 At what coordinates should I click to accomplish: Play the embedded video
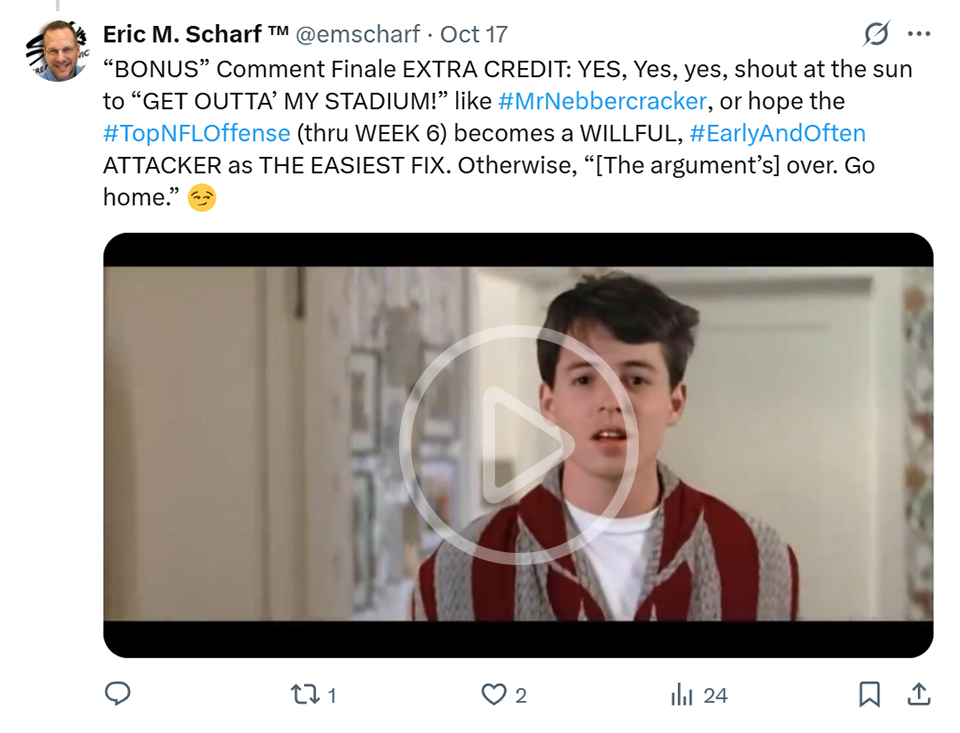[x=518, y=444]
